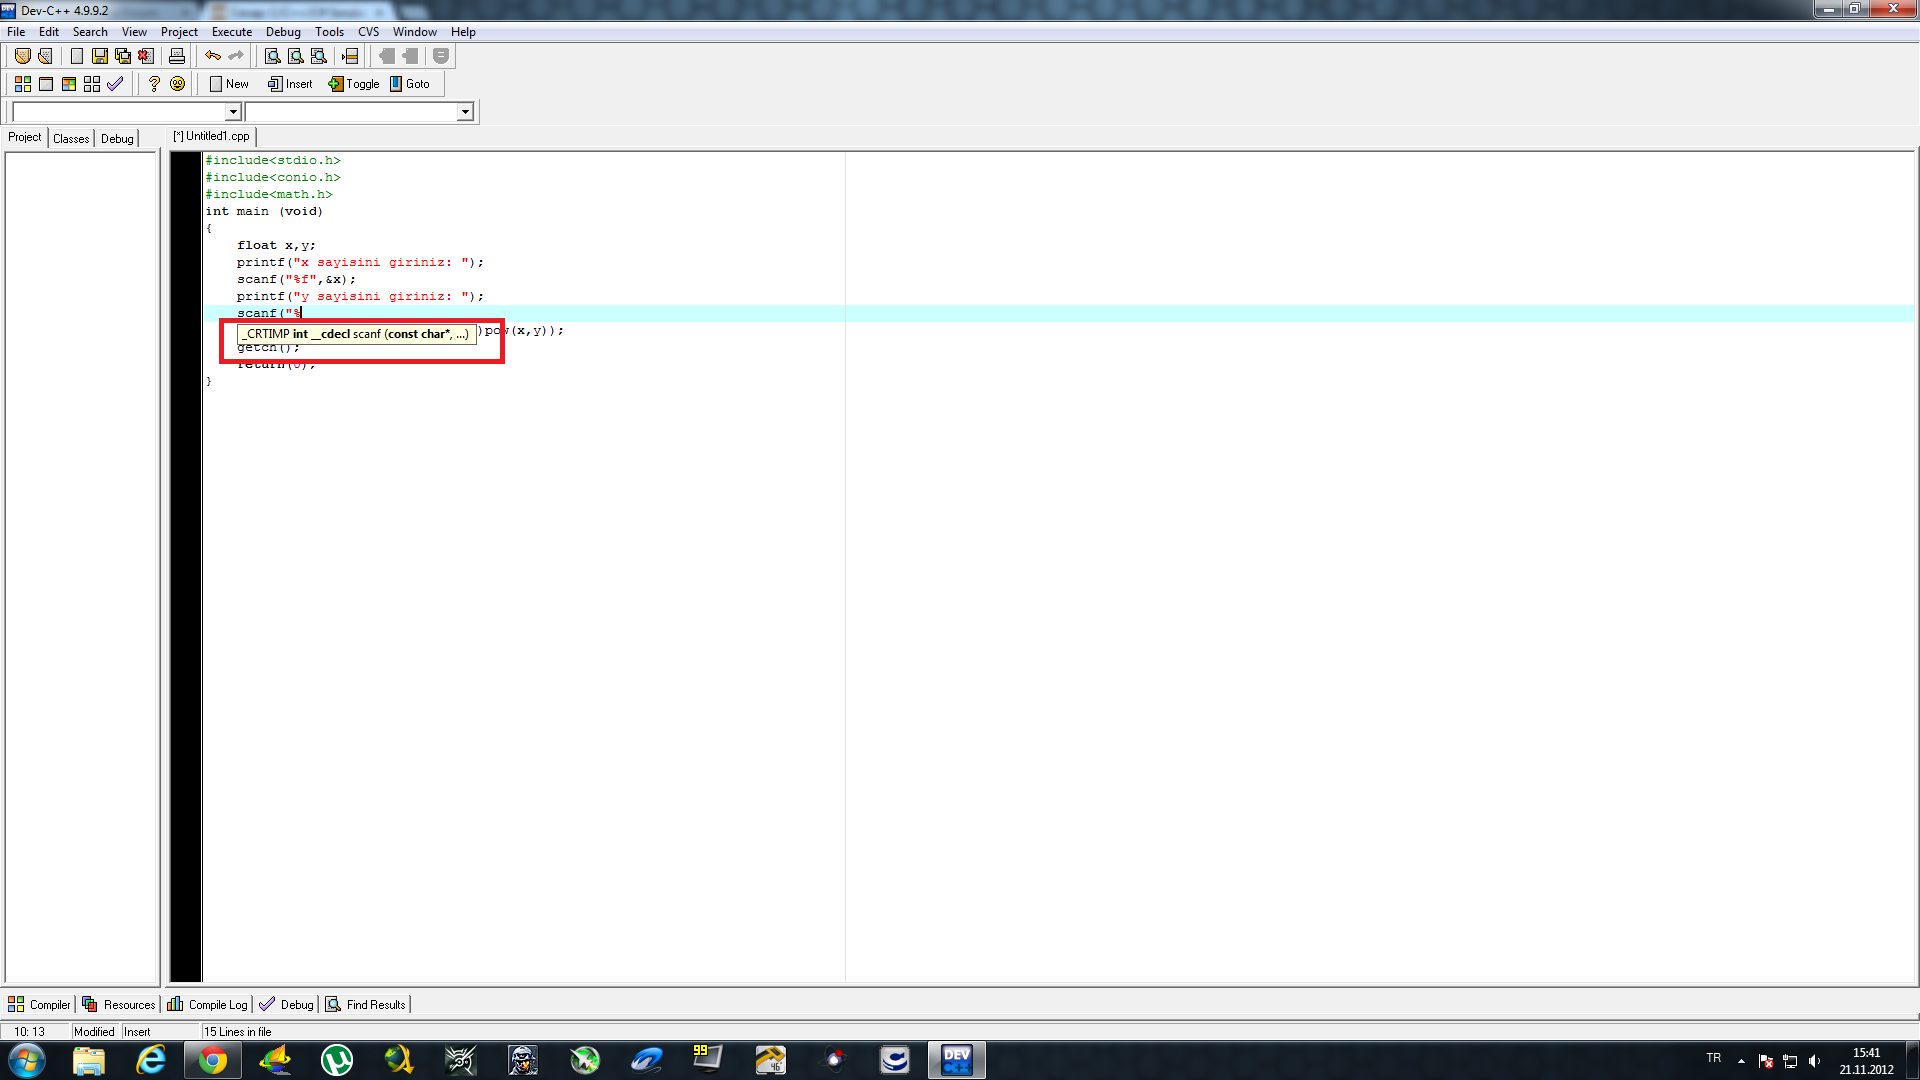1920x1080 pixels.
Task: Open the Execute menu
Action: tap(232, 32)
